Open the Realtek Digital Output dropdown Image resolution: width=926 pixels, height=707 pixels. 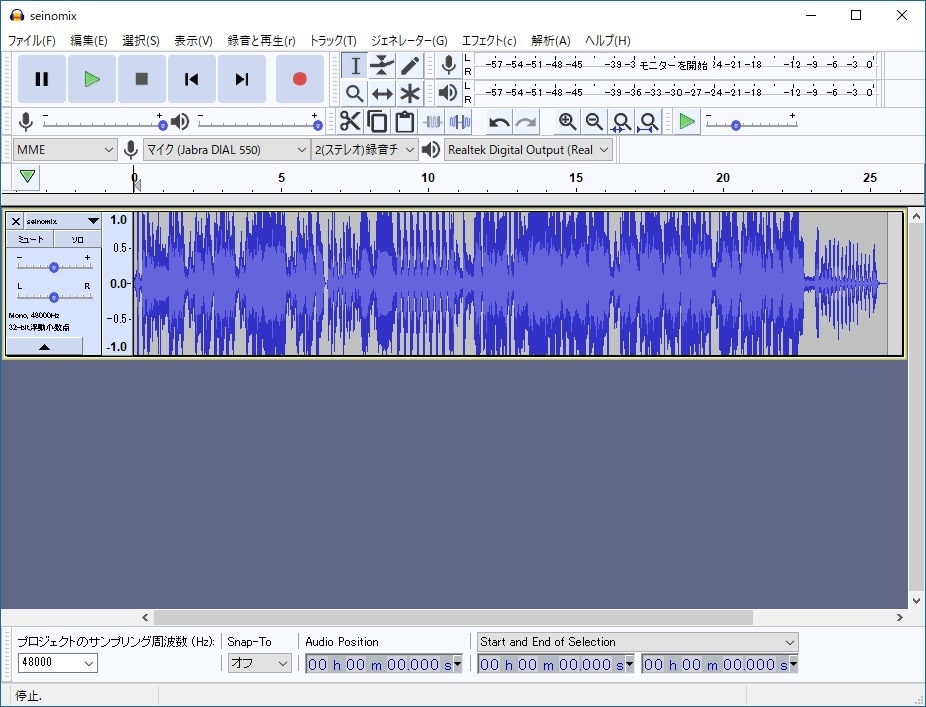pos(528,149)
